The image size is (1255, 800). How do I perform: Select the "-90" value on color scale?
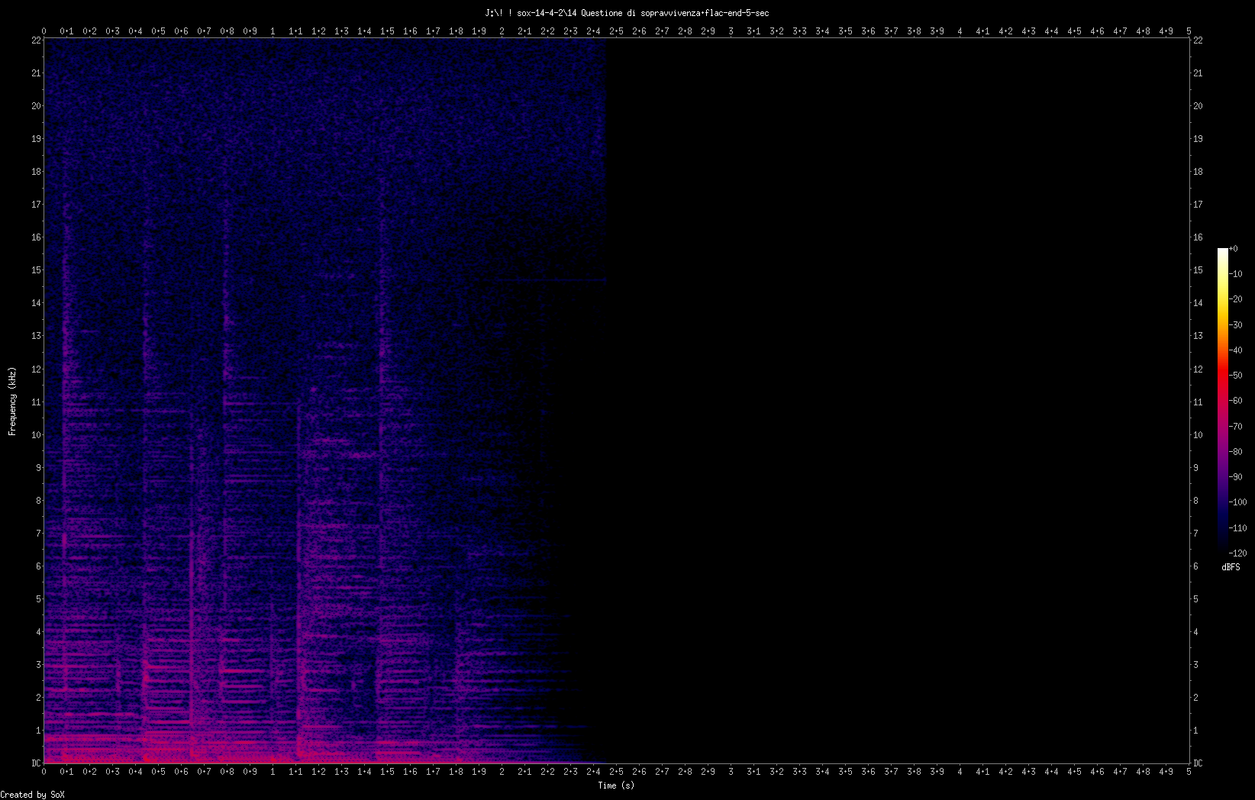[1236, 477]
